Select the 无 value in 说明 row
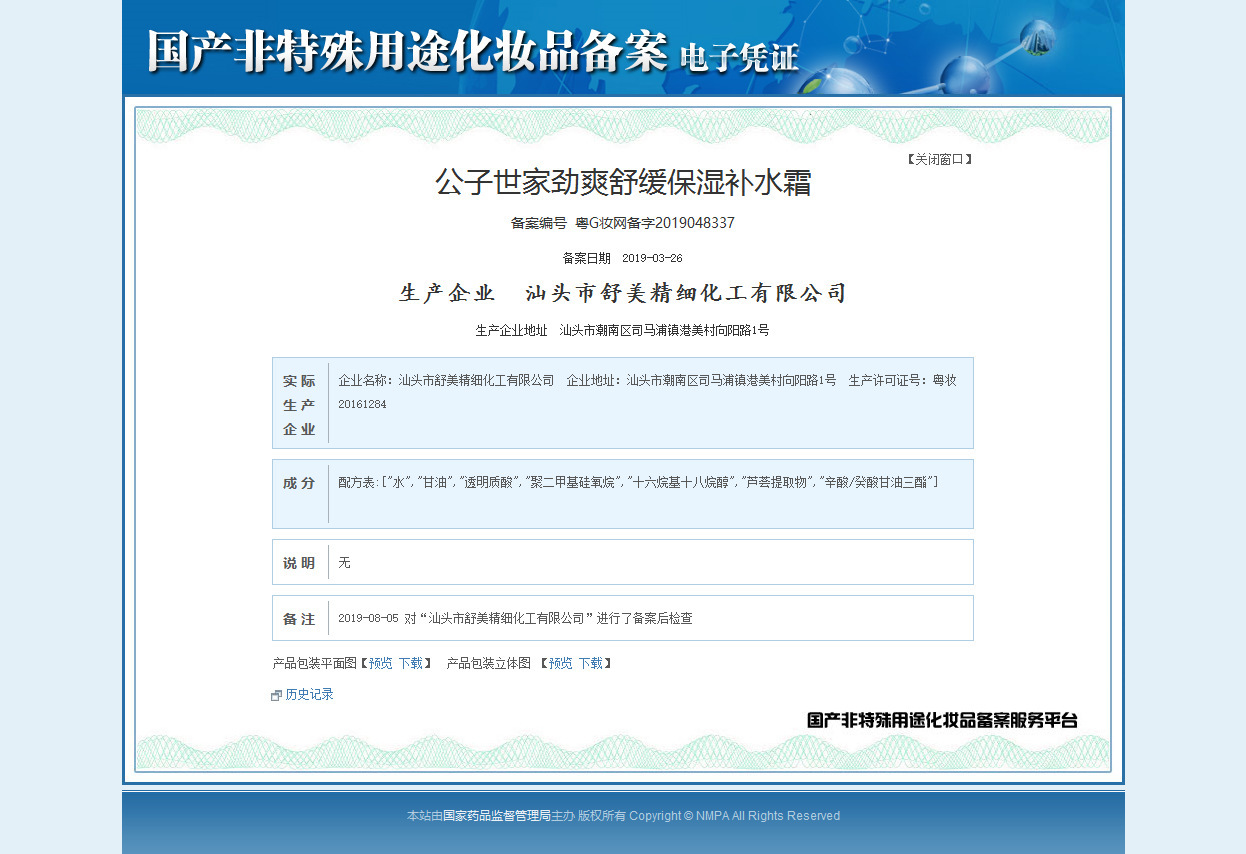This screenshot has height=854, width=1246. 345,563
